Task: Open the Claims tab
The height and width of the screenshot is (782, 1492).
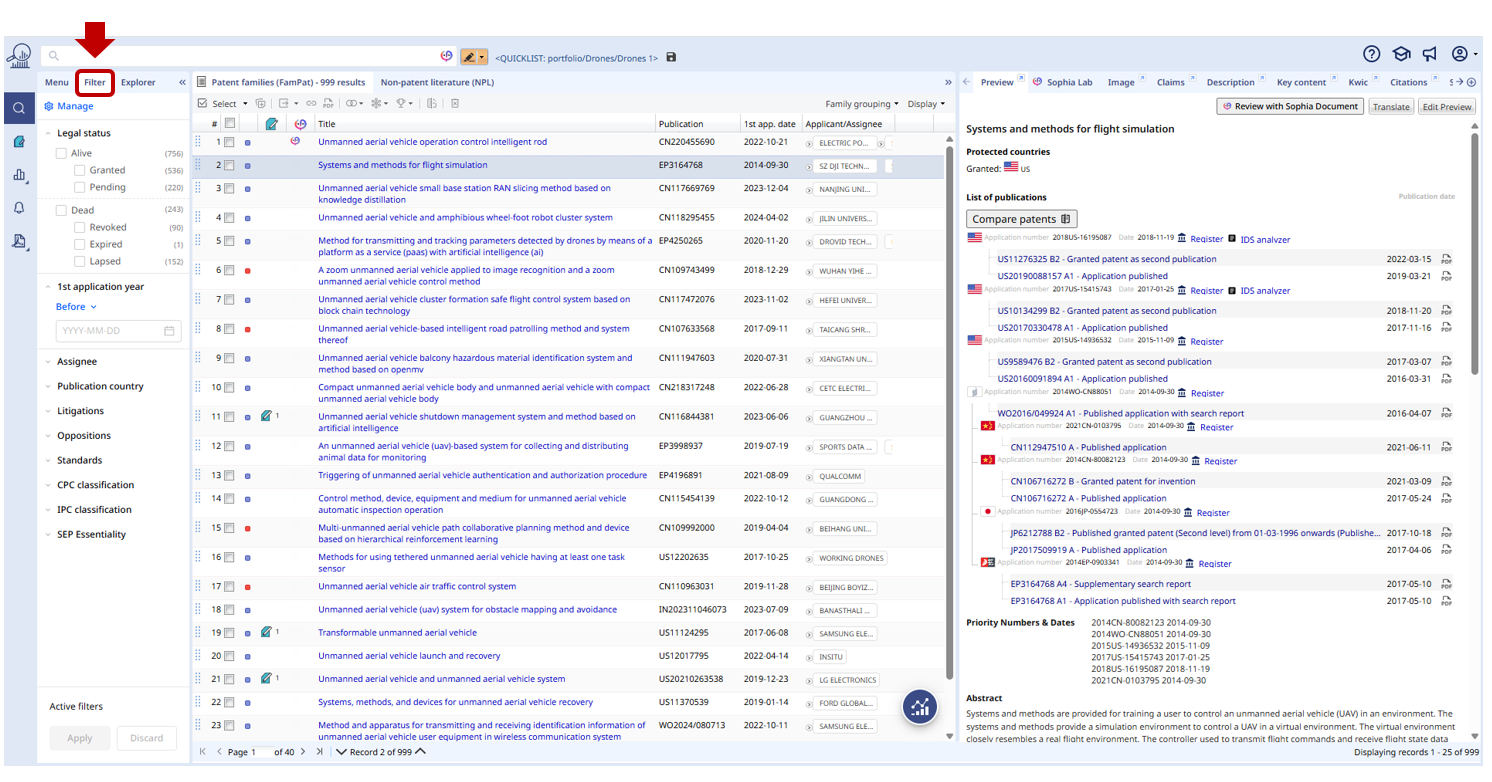Action: point(1170,82)
